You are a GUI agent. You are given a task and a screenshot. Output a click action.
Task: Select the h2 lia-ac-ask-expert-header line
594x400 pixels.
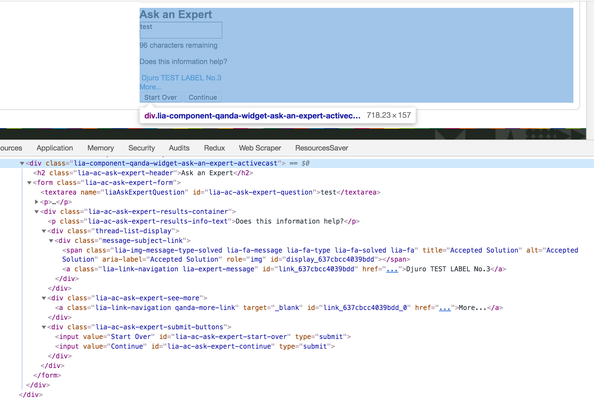[143, 173]
